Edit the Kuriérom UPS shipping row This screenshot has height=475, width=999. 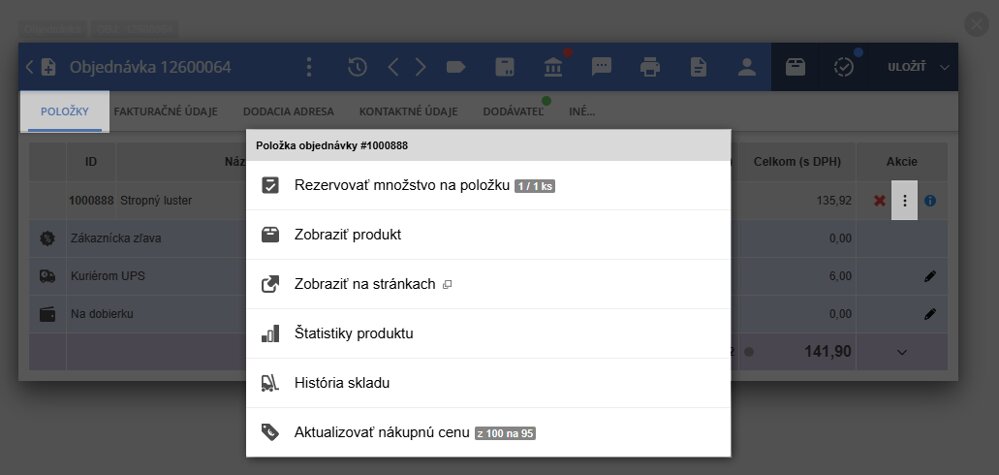(x=930, y=276)
